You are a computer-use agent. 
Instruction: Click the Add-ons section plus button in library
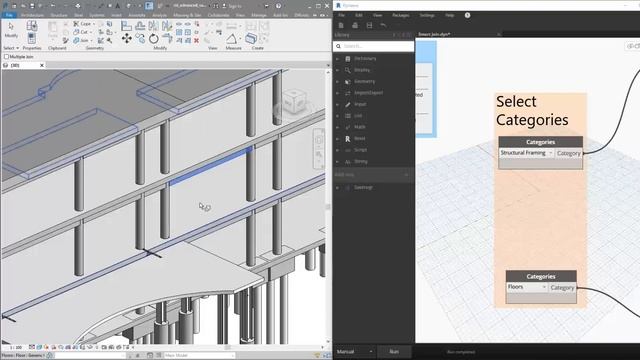coord(406,175)
